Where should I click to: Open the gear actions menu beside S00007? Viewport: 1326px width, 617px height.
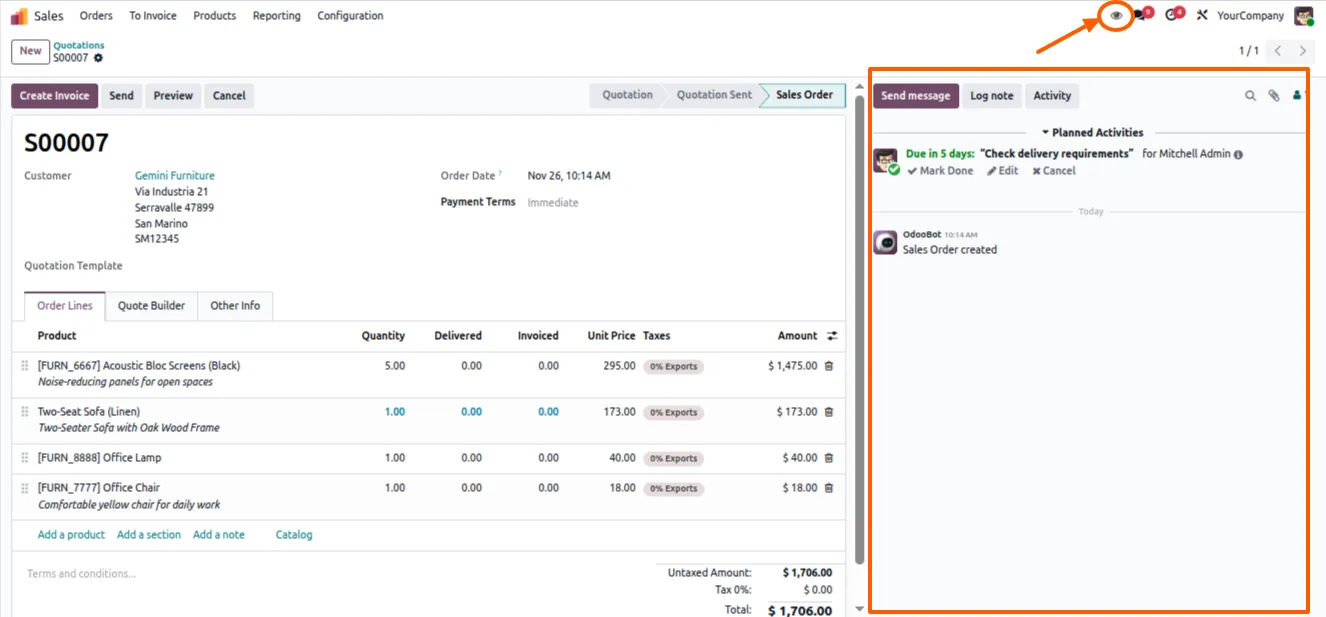(x=98, y=58)
